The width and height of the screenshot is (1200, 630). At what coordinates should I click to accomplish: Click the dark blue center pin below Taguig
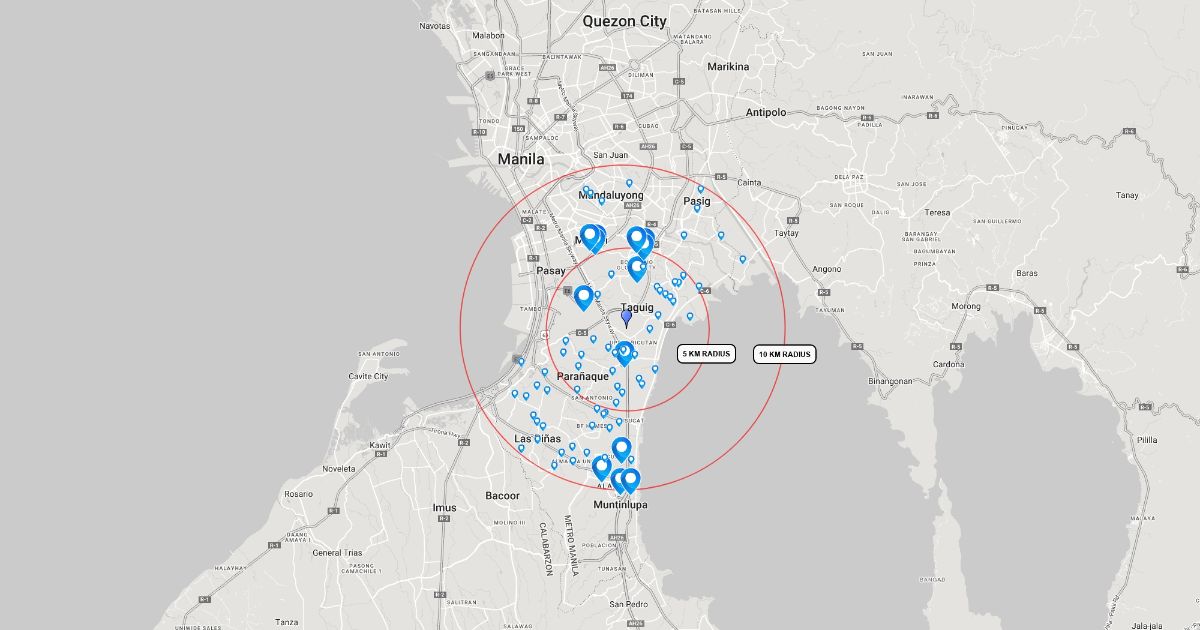[x=627, y=318]
